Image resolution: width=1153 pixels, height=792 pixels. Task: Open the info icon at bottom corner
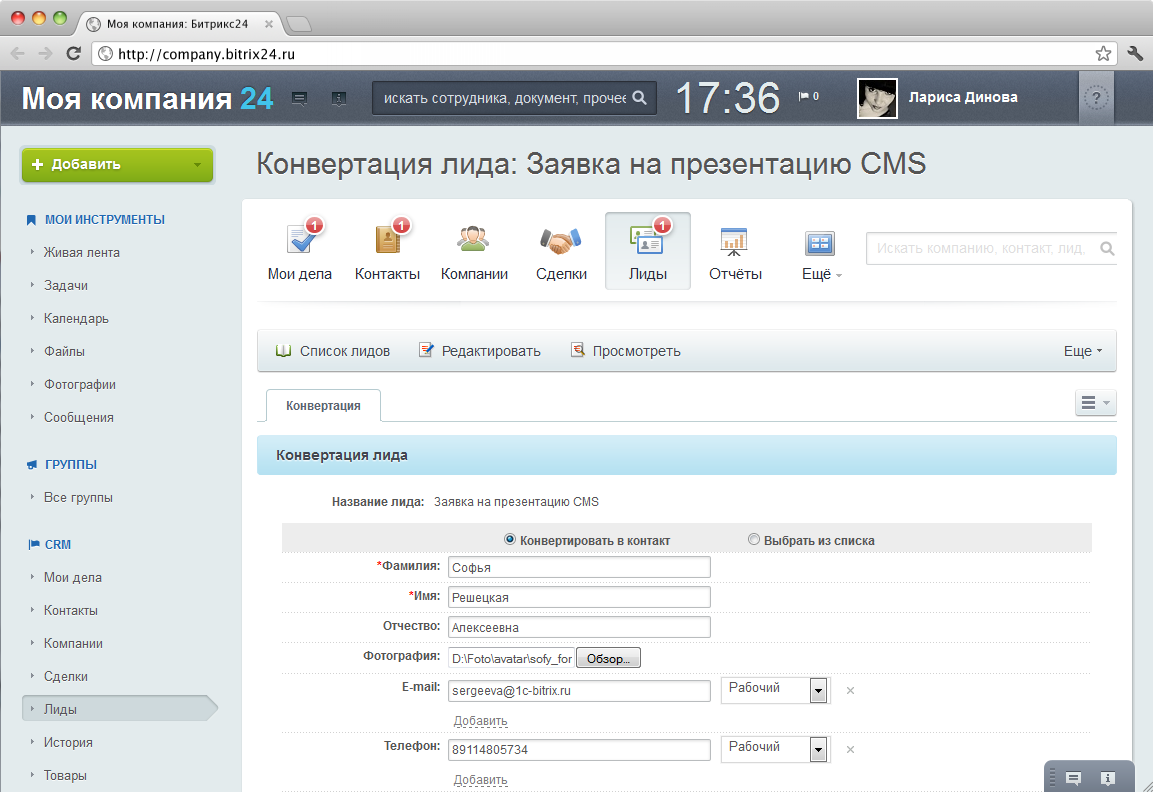coord(1108,778)
